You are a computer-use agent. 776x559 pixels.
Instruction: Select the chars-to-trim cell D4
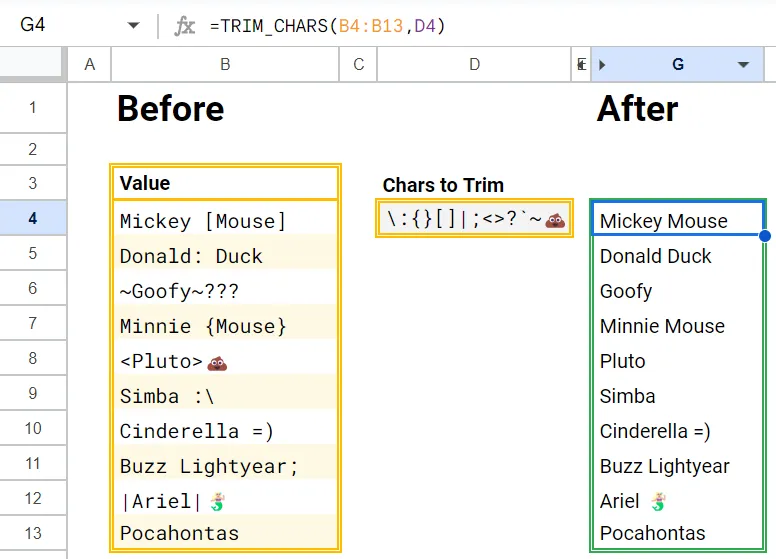click(474, 218)
